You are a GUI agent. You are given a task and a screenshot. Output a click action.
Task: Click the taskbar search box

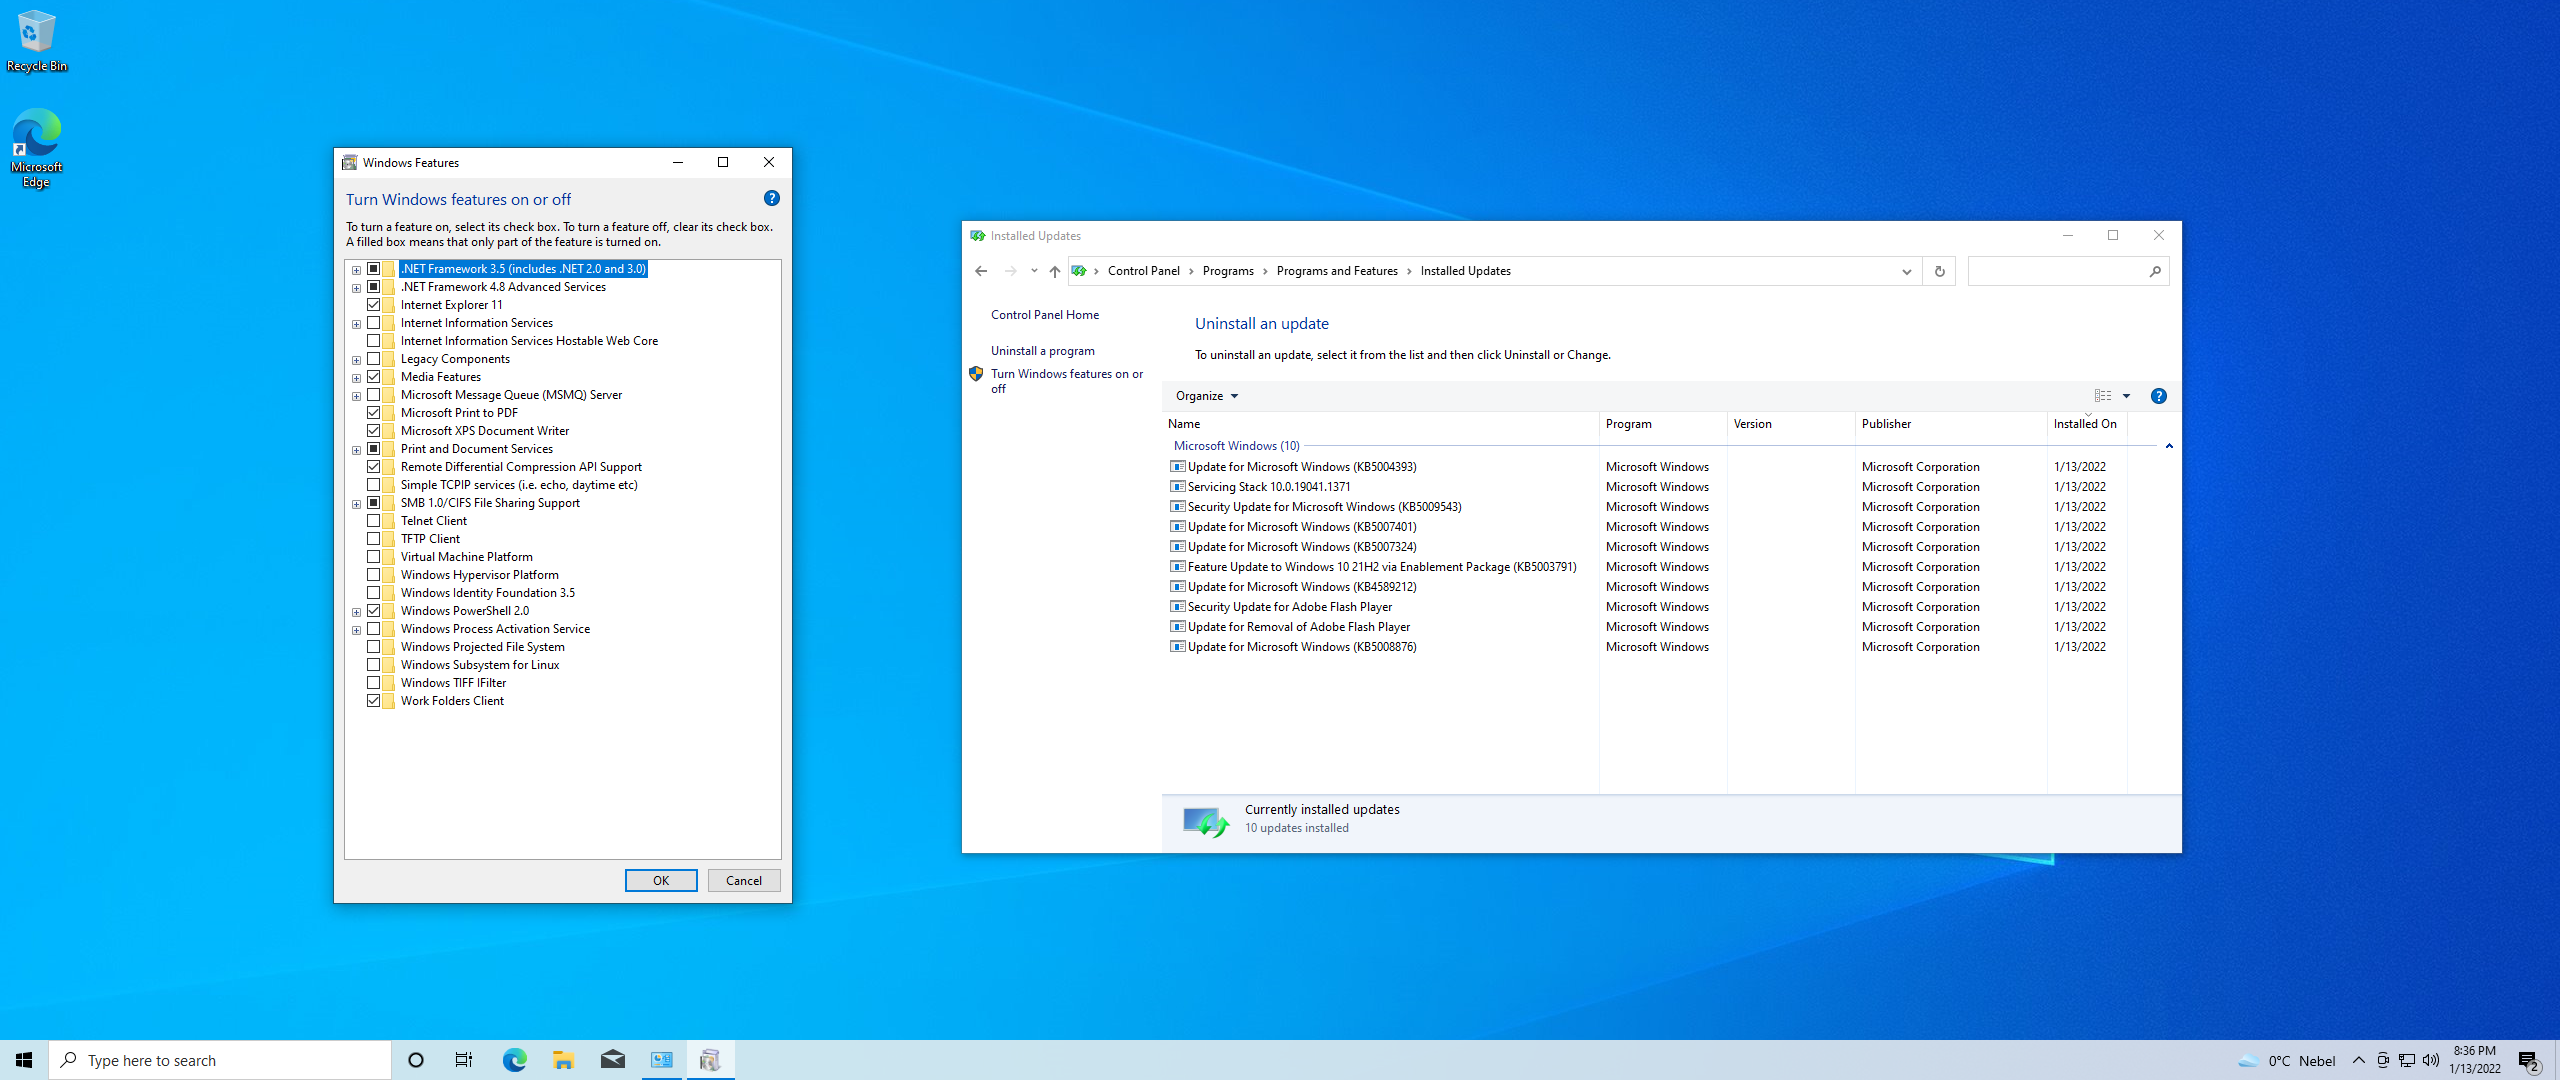point(220,1060)
